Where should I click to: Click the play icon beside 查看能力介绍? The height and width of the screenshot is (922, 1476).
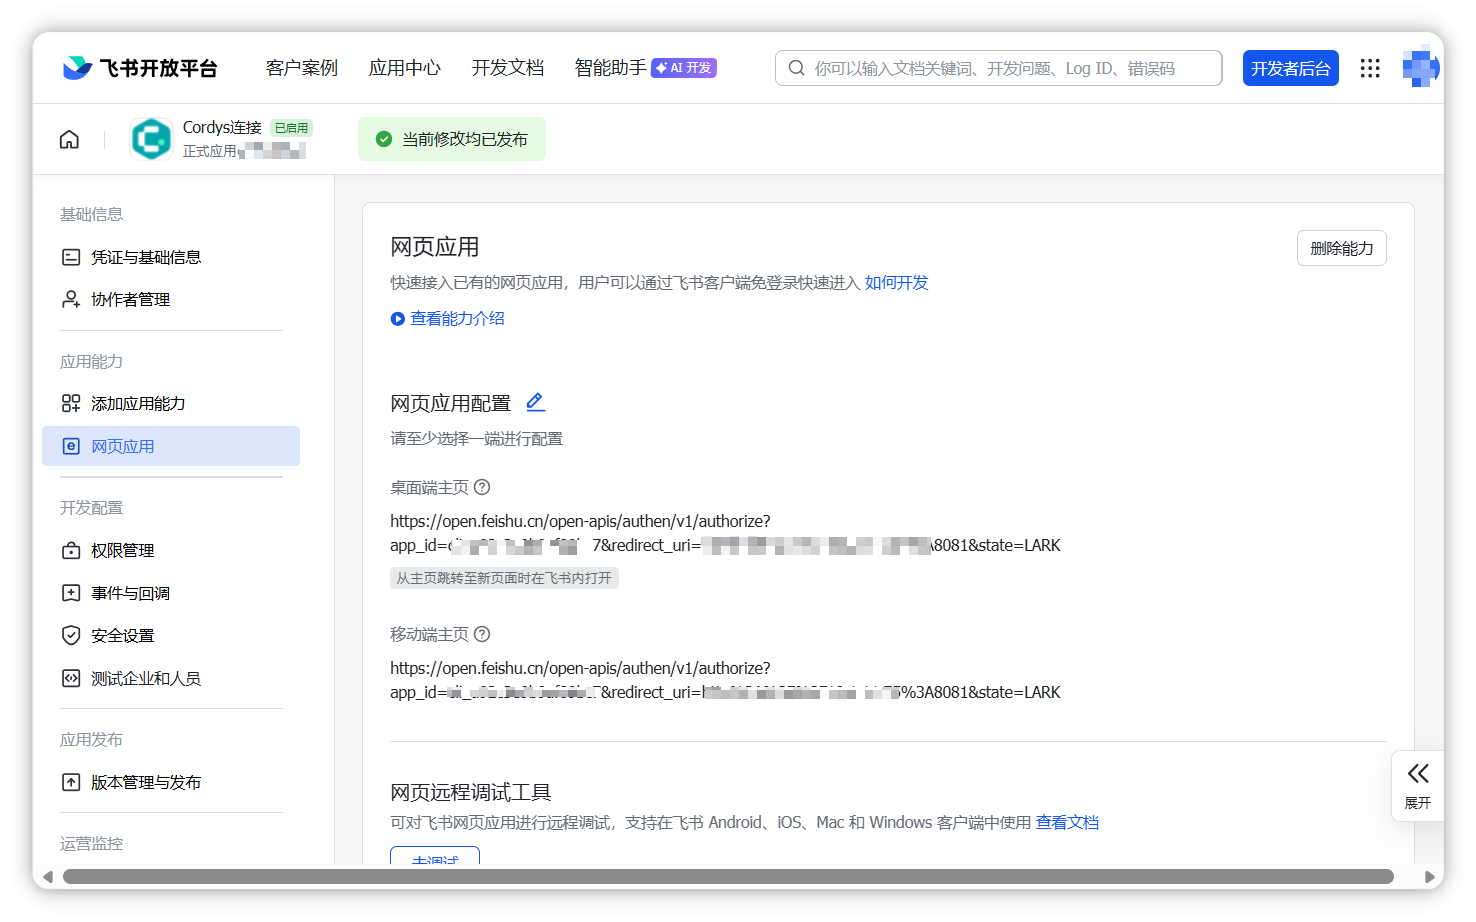[x=398, y=319]
